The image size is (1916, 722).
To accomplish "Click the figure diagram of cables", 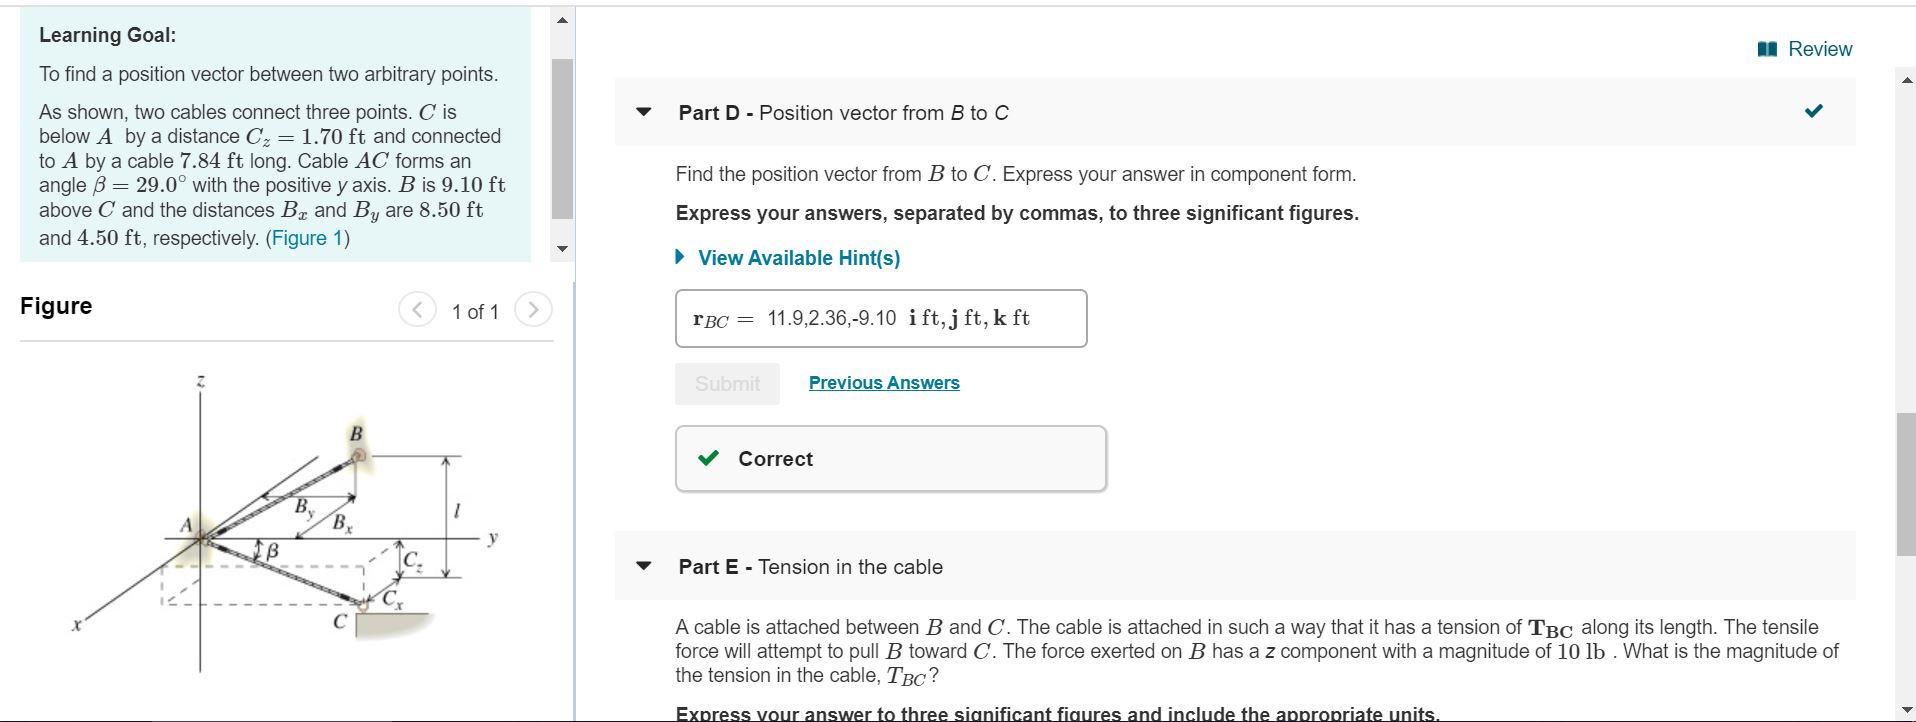I will (x=290, y=520).
